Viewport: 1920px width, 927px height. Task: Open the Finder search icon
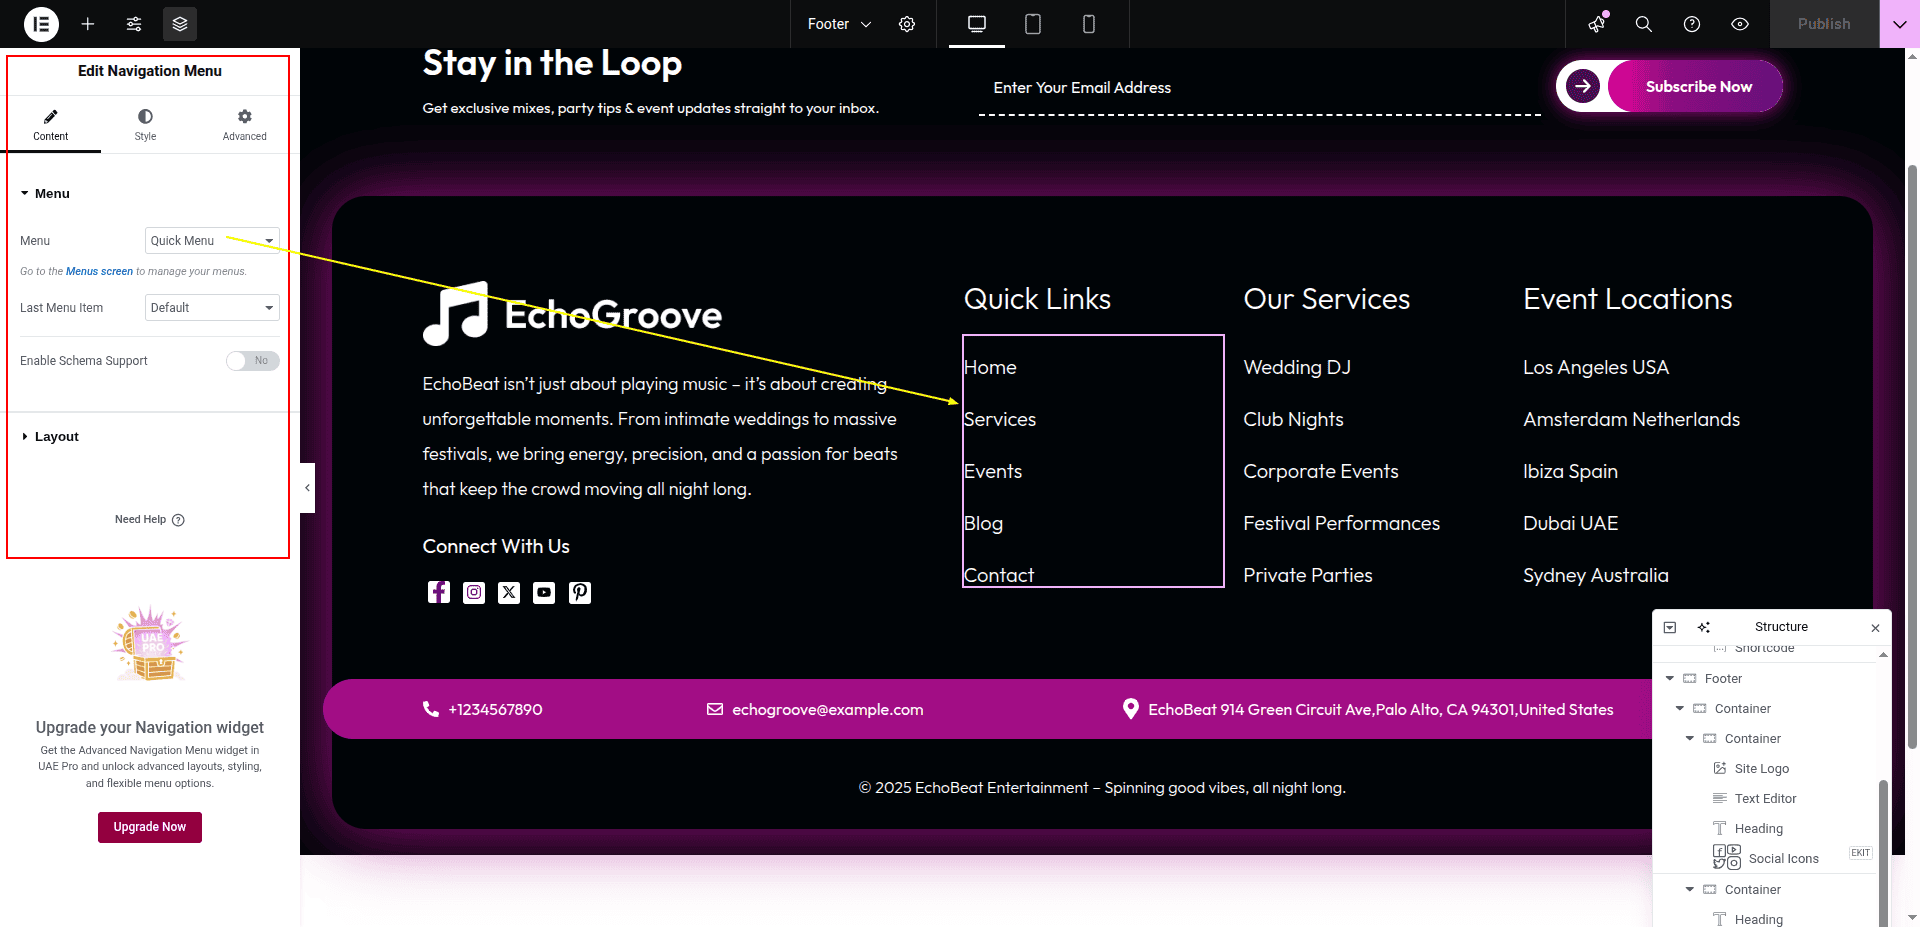pos(1643,24)
